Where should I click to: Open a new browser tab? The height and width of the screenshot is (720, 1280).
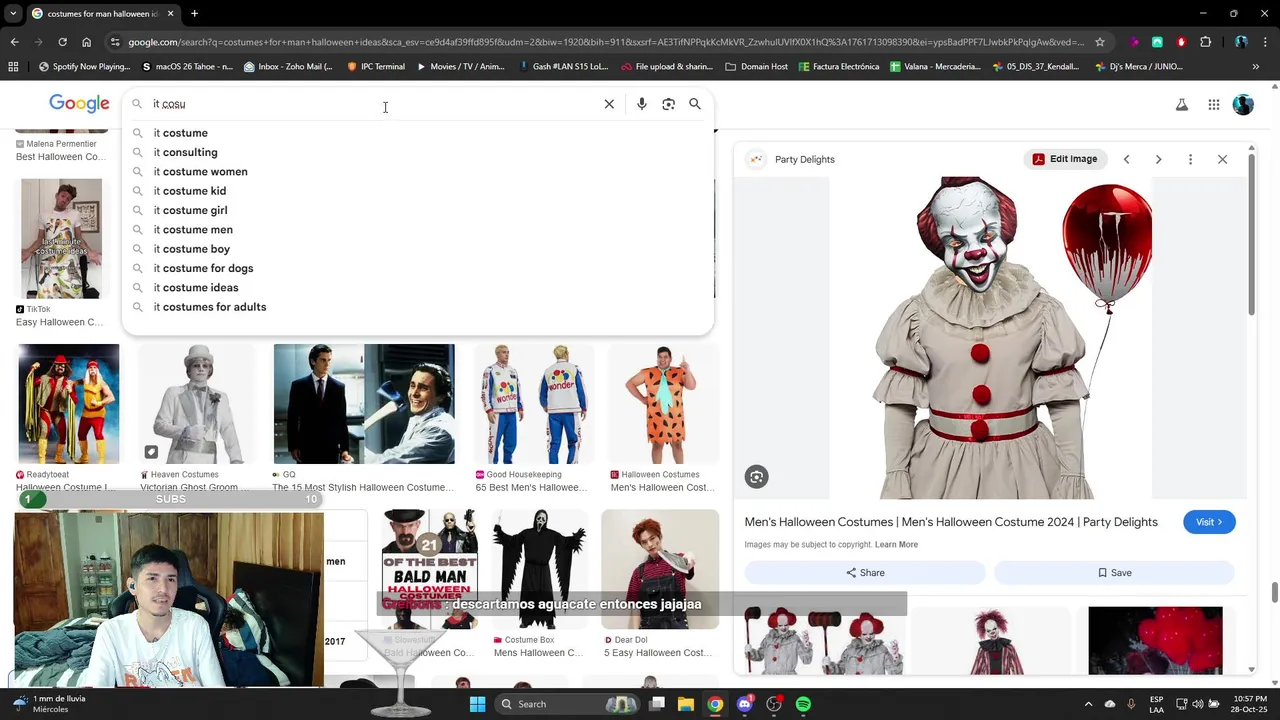[194, 14]
